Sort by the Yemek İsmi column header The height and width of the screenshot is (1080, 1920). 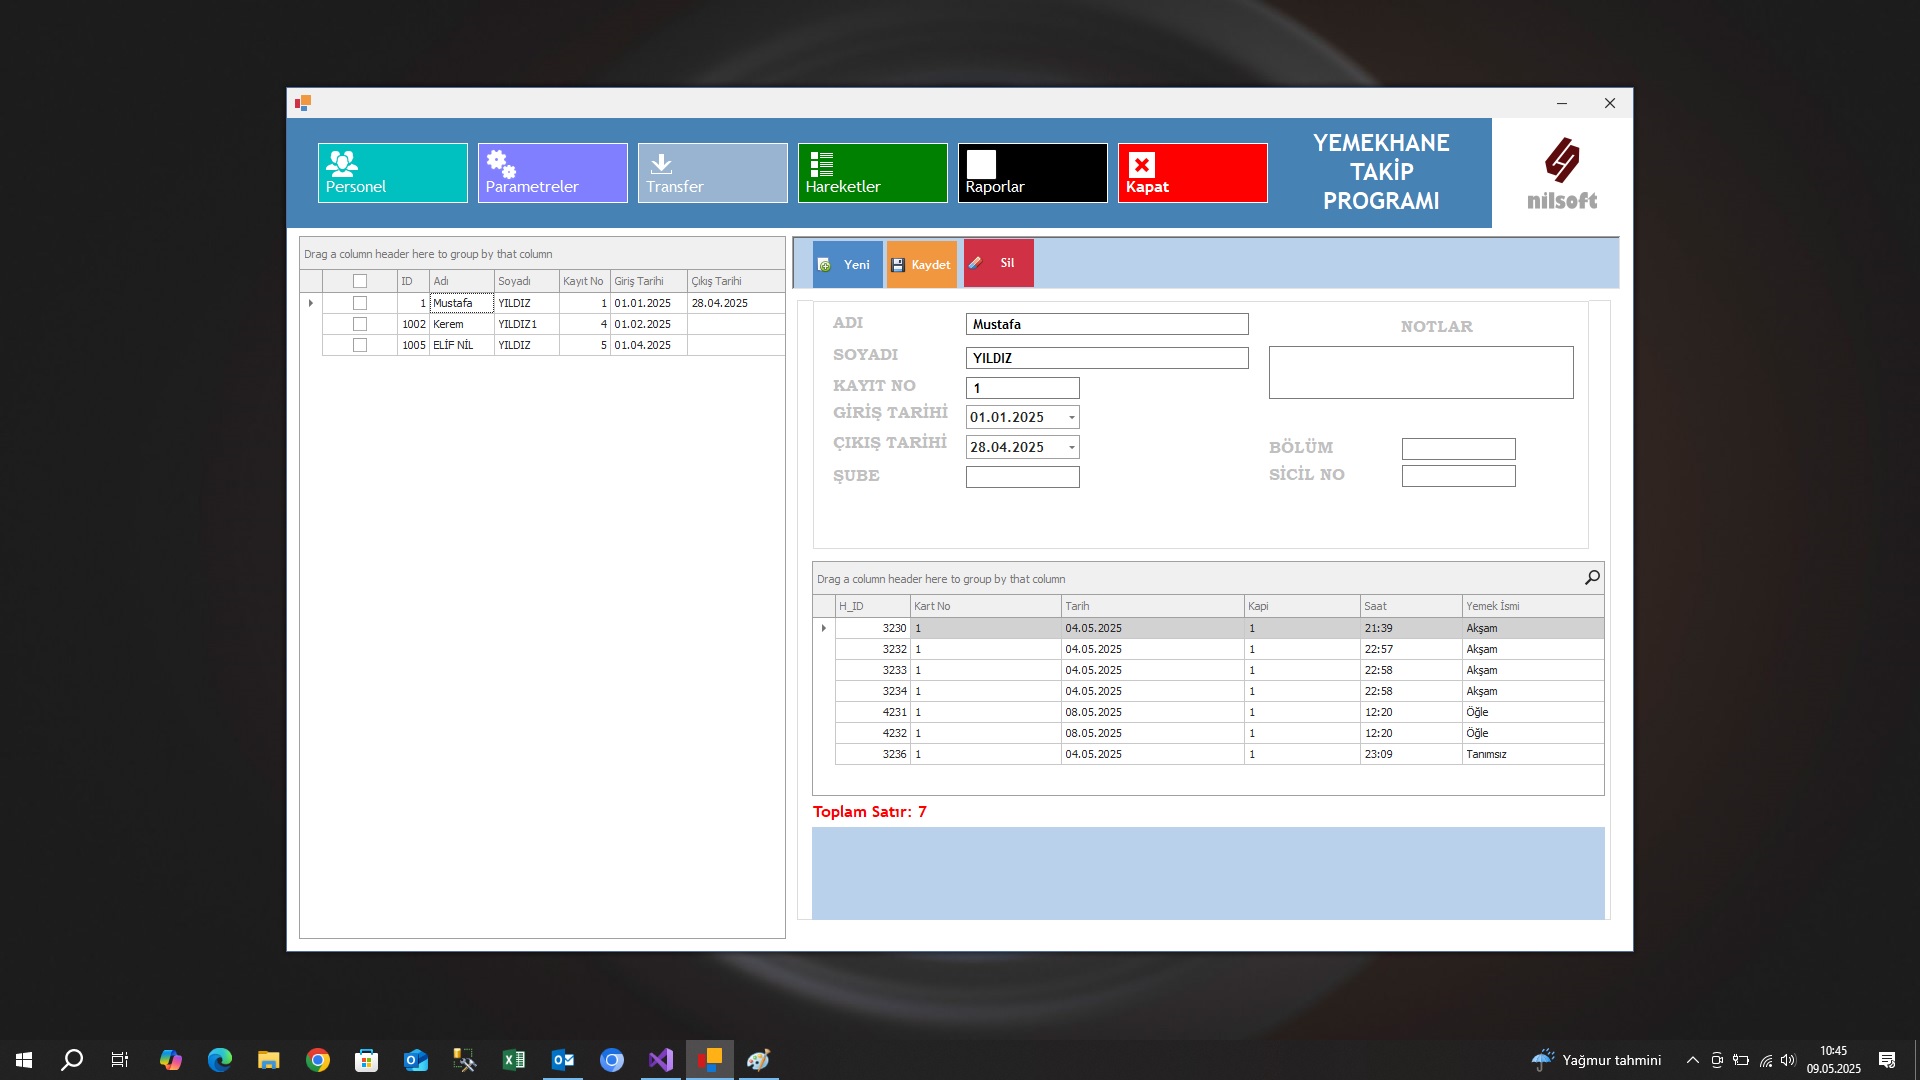[x=1530, y=606]
